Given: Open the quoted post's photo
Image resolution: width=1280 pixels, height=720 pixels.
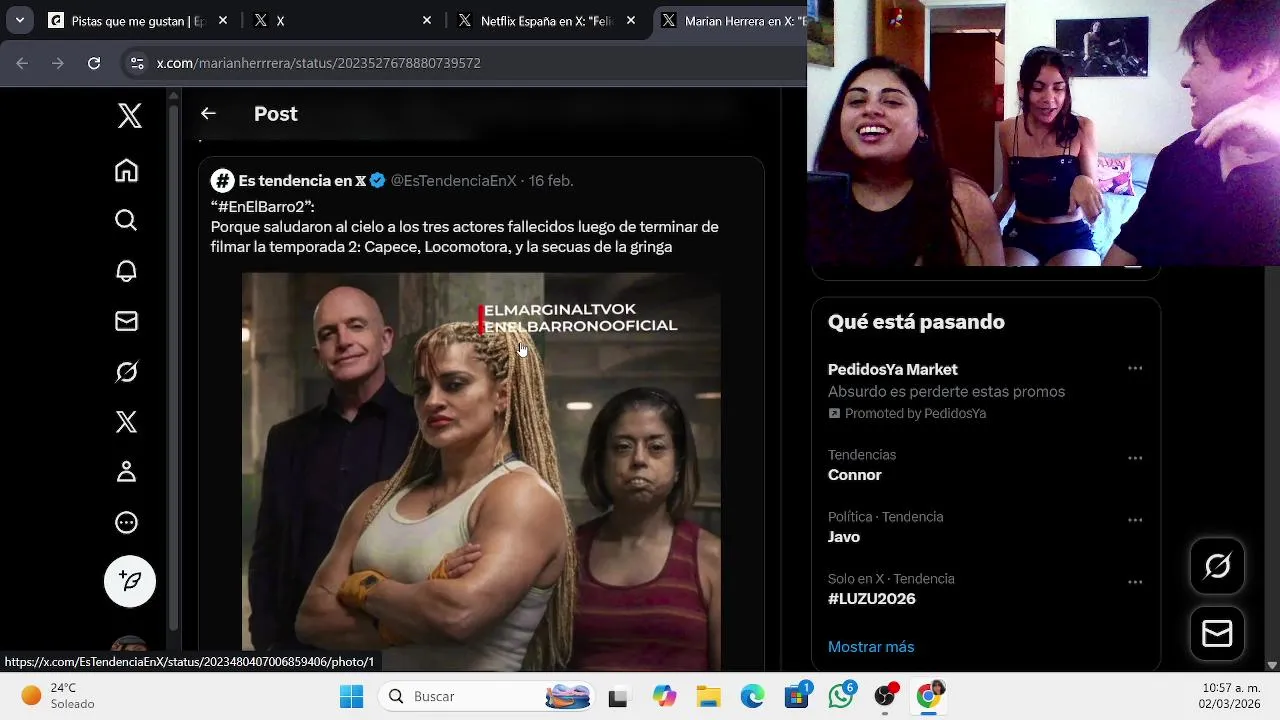Looking at the screenshot, I should pyautogui.click(x=481, y=471).
